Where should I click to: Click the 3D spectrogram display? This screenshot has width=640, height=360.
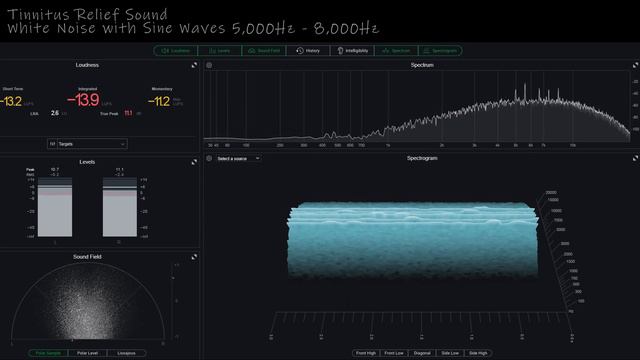pyautogui.click(x=413, y=241)
